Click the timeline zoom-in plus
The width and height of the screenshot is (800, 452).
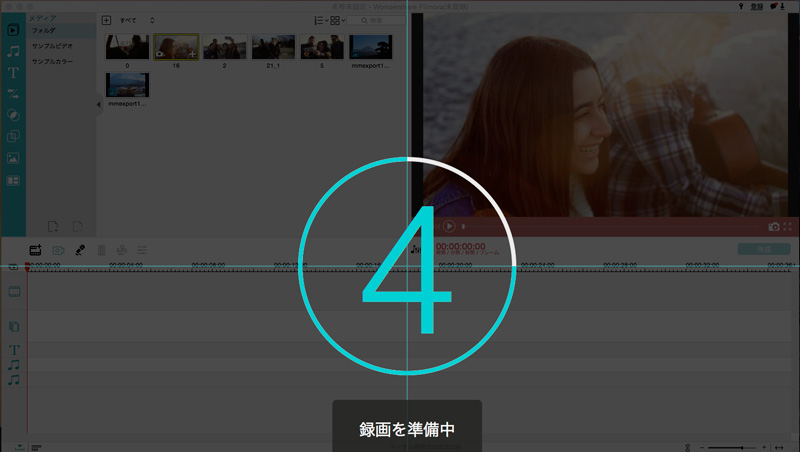(764, 447)
